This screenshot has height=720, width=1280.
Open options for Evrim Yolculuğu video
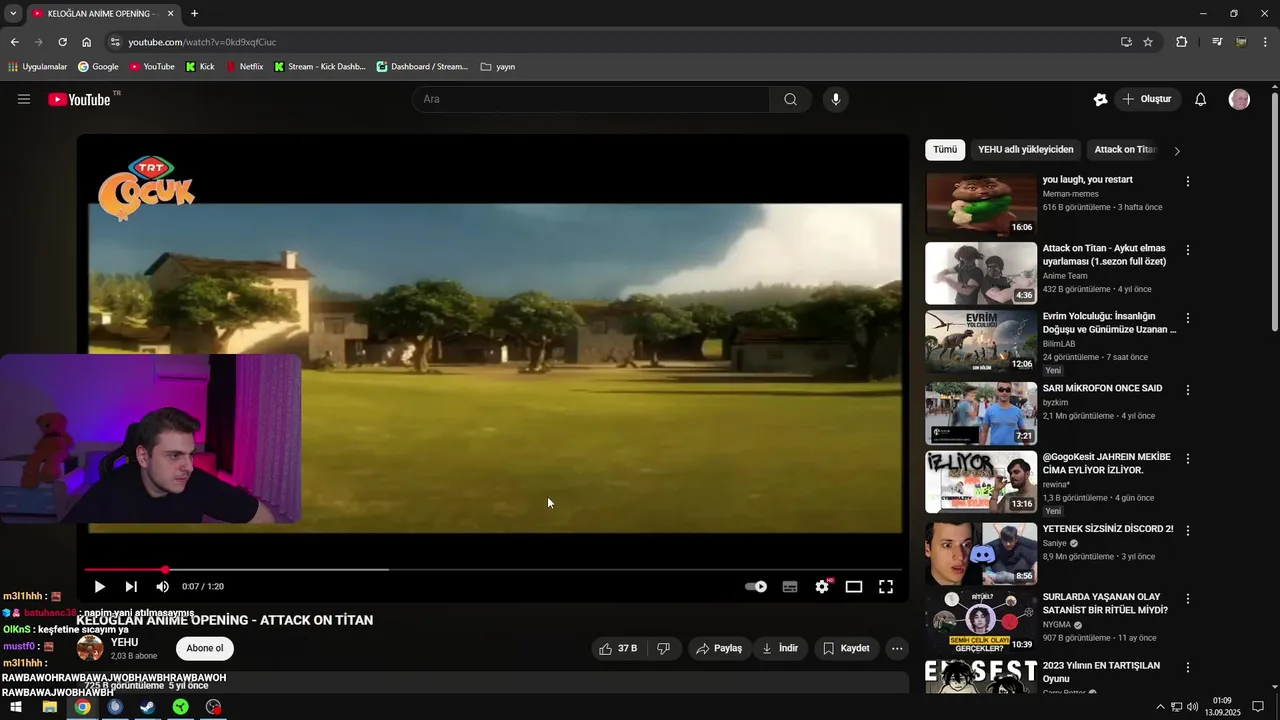pos(1188,319)
